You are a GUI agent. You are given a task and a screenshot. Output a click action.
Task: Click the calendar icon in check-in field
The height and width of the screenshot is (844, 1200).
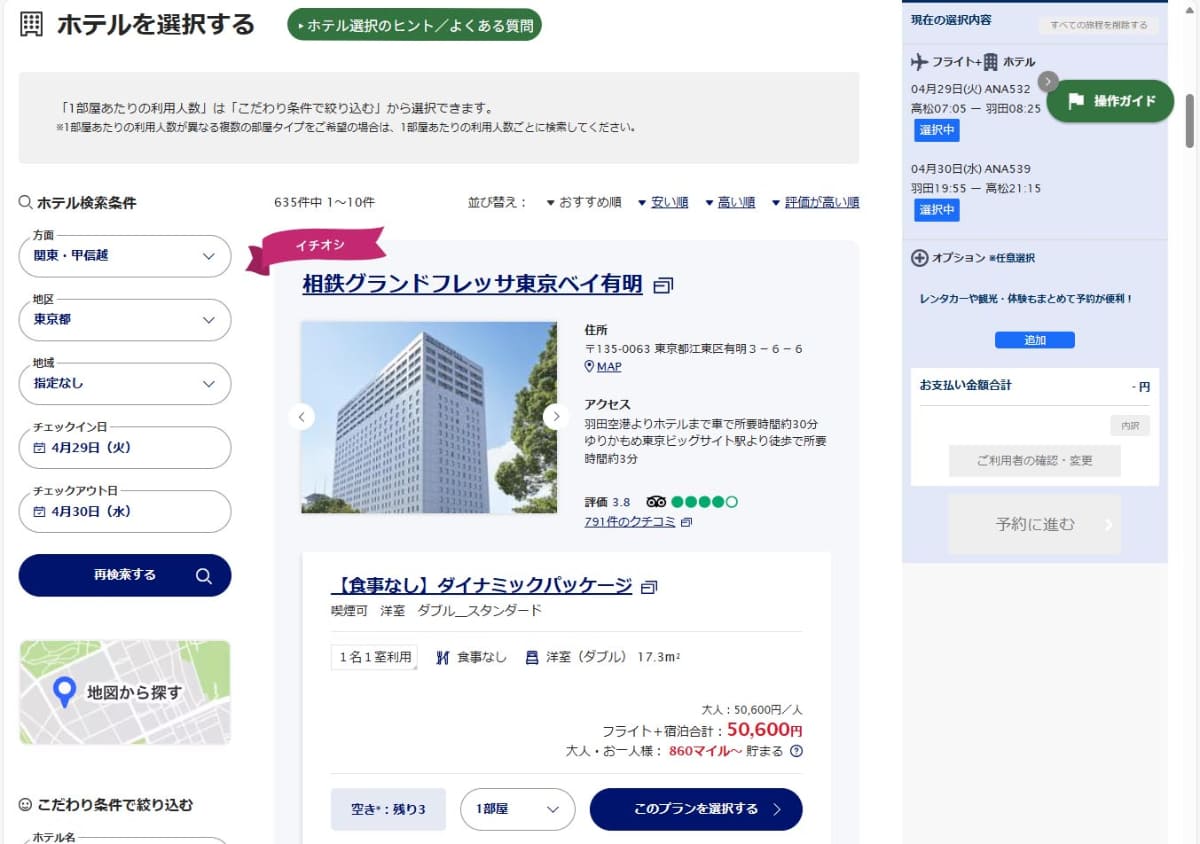click(40, 448)
